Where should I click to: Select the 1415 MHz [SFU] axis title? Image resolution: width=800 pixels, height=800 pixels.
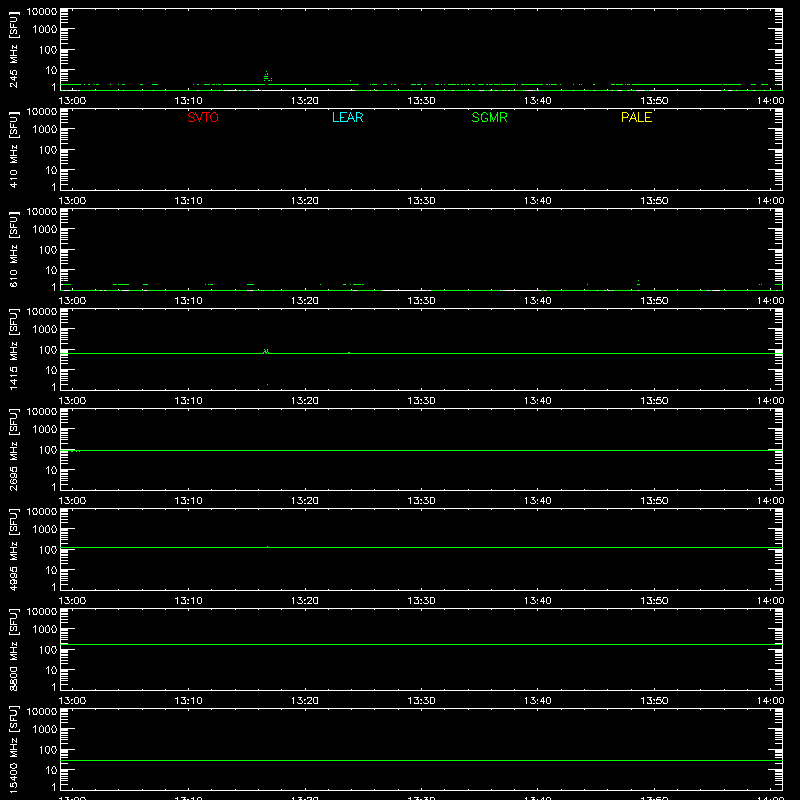click(13, 349)
